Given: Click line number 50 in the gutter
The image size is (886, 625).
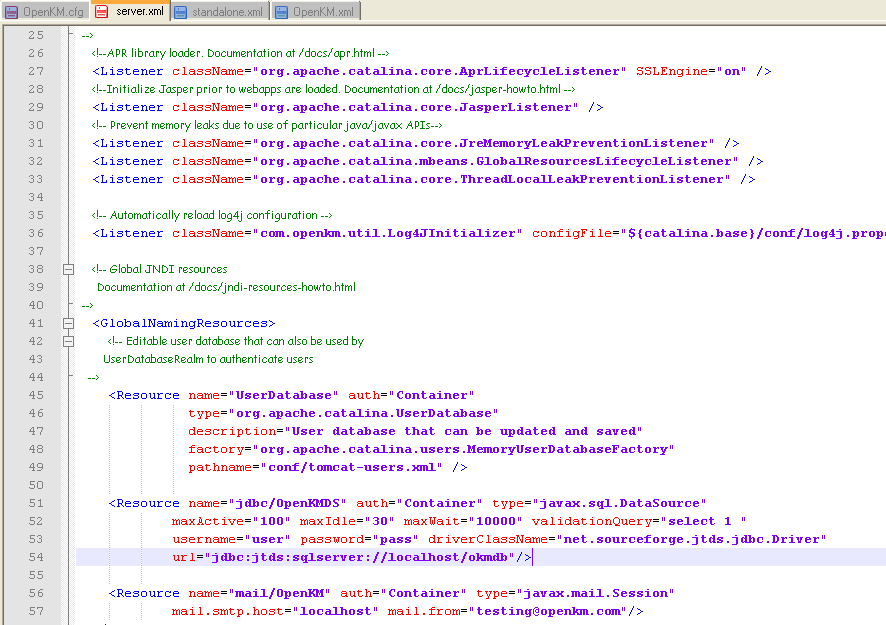Looking at the screenshot, I should pos(35,485).
